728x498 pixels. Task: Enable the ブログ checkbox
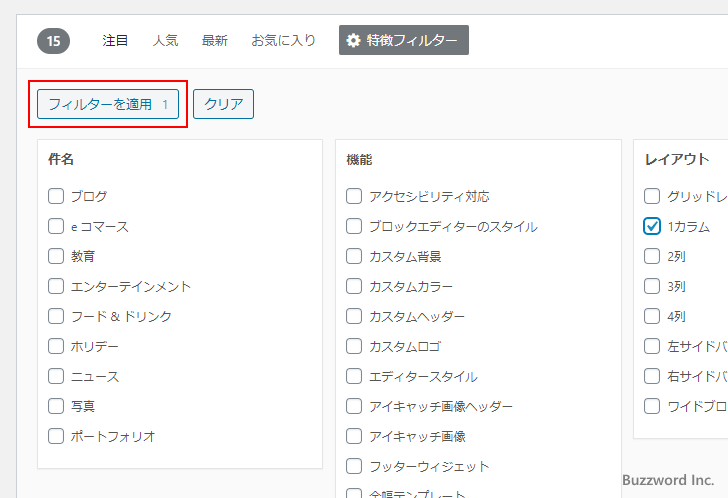[x=56, y=196]
